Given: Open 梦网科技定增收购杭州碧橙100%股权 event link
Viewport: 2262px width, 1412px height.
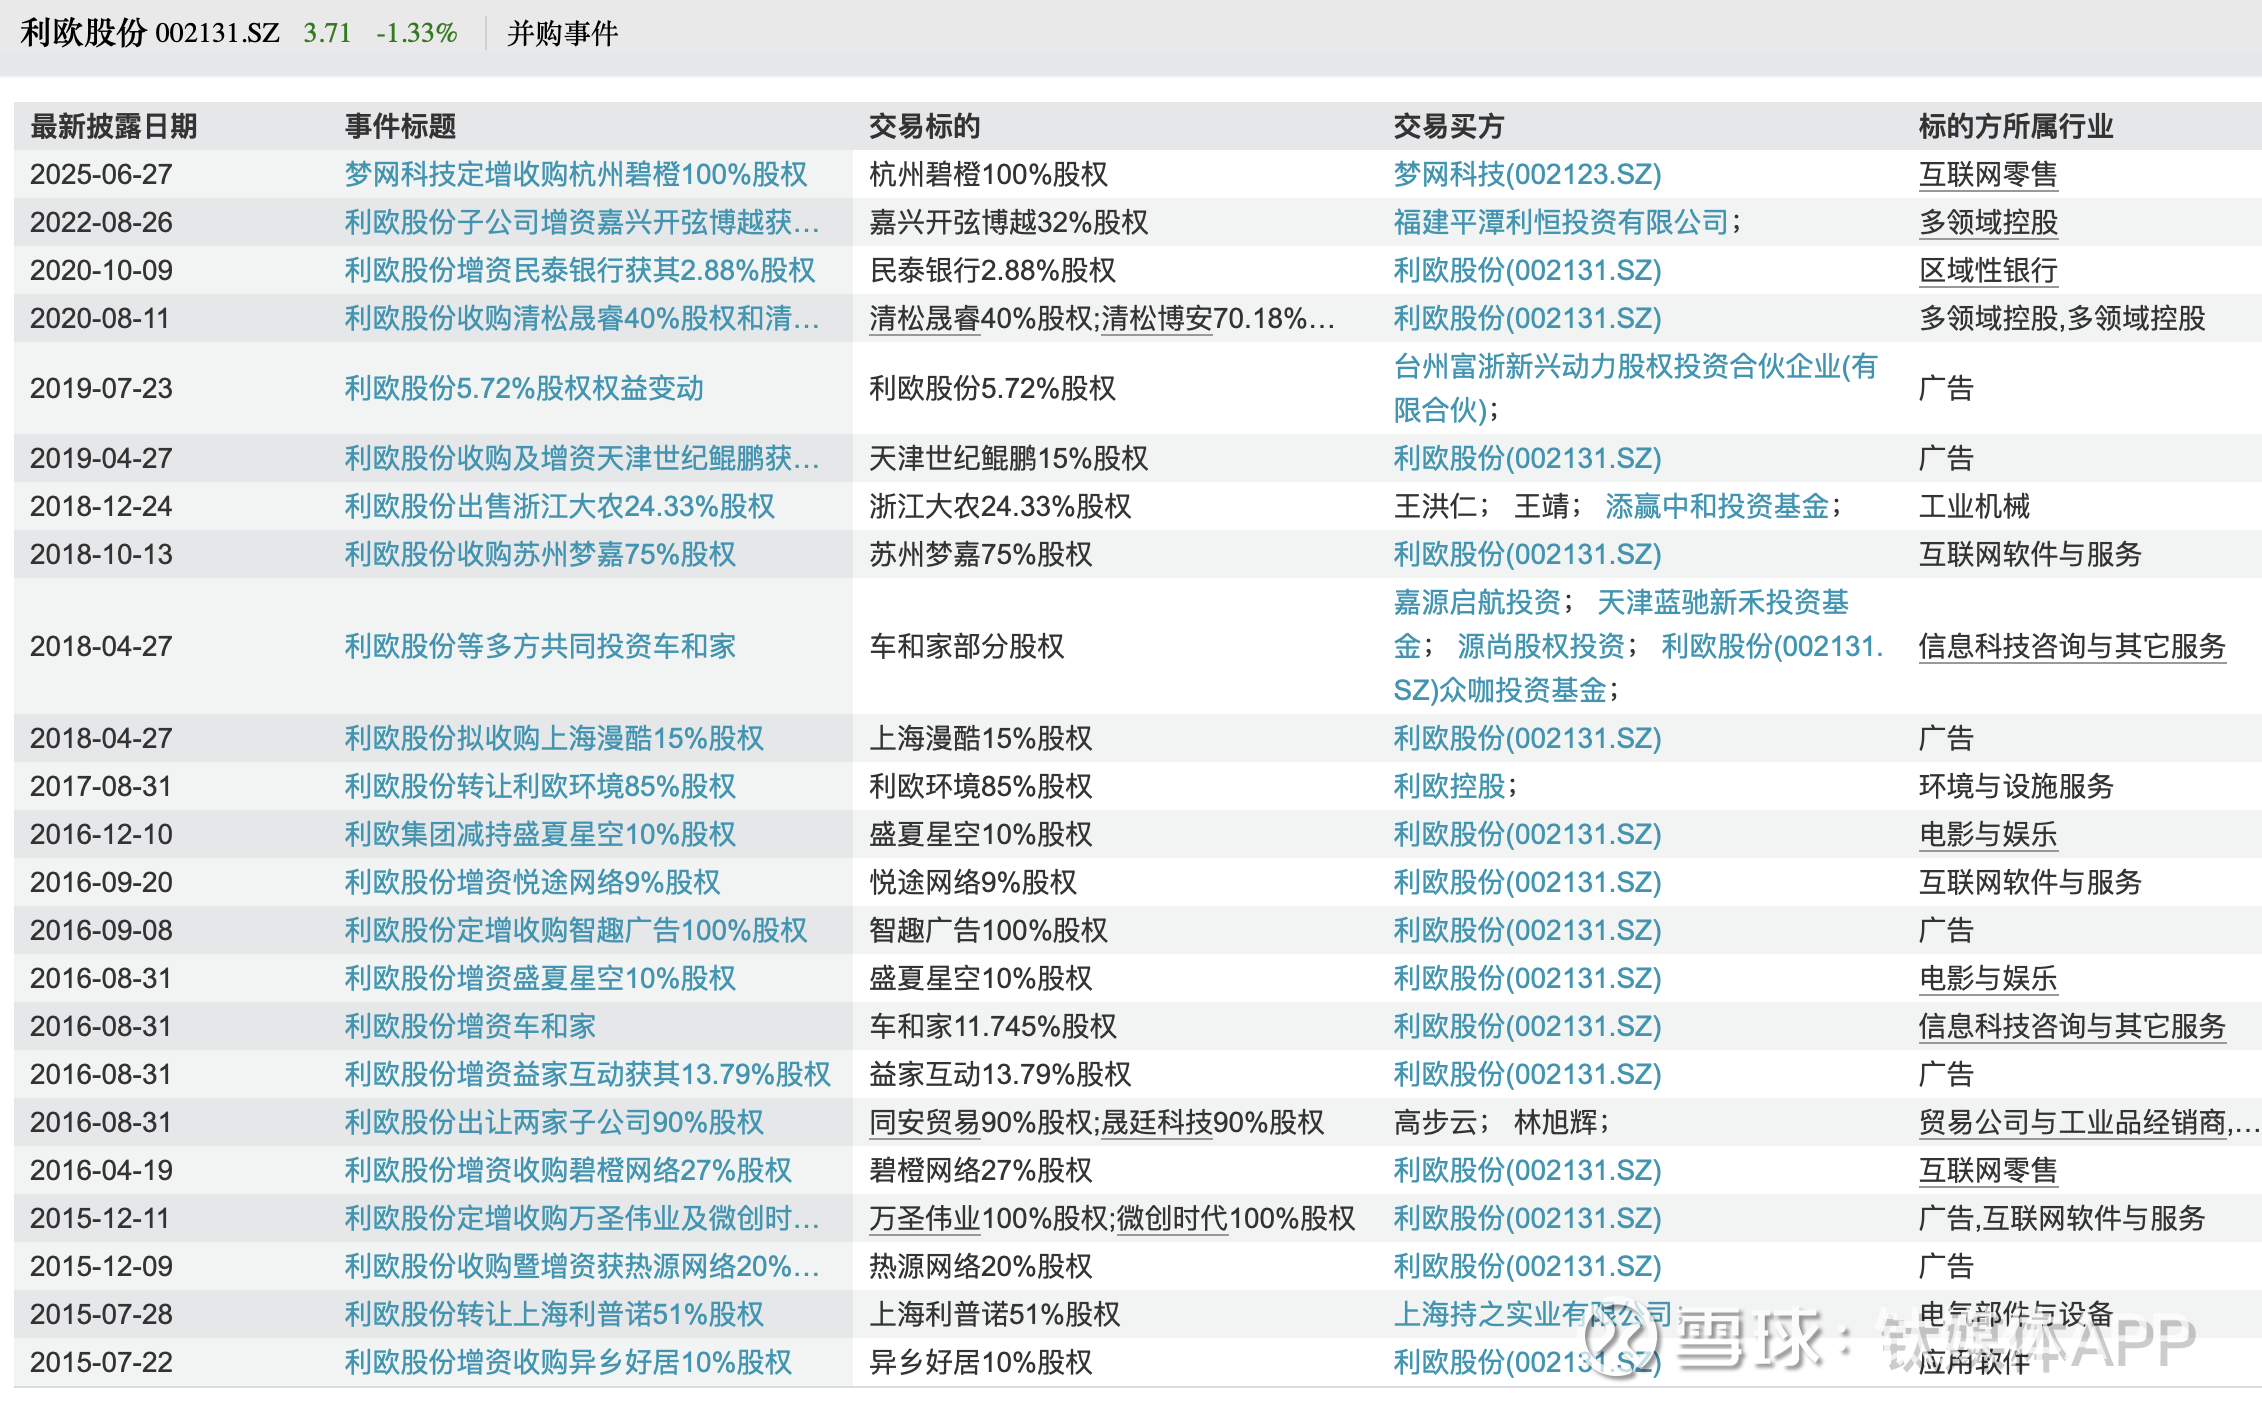Looking at the screenshot, I should pyautogui.click(x=575, y=174).
